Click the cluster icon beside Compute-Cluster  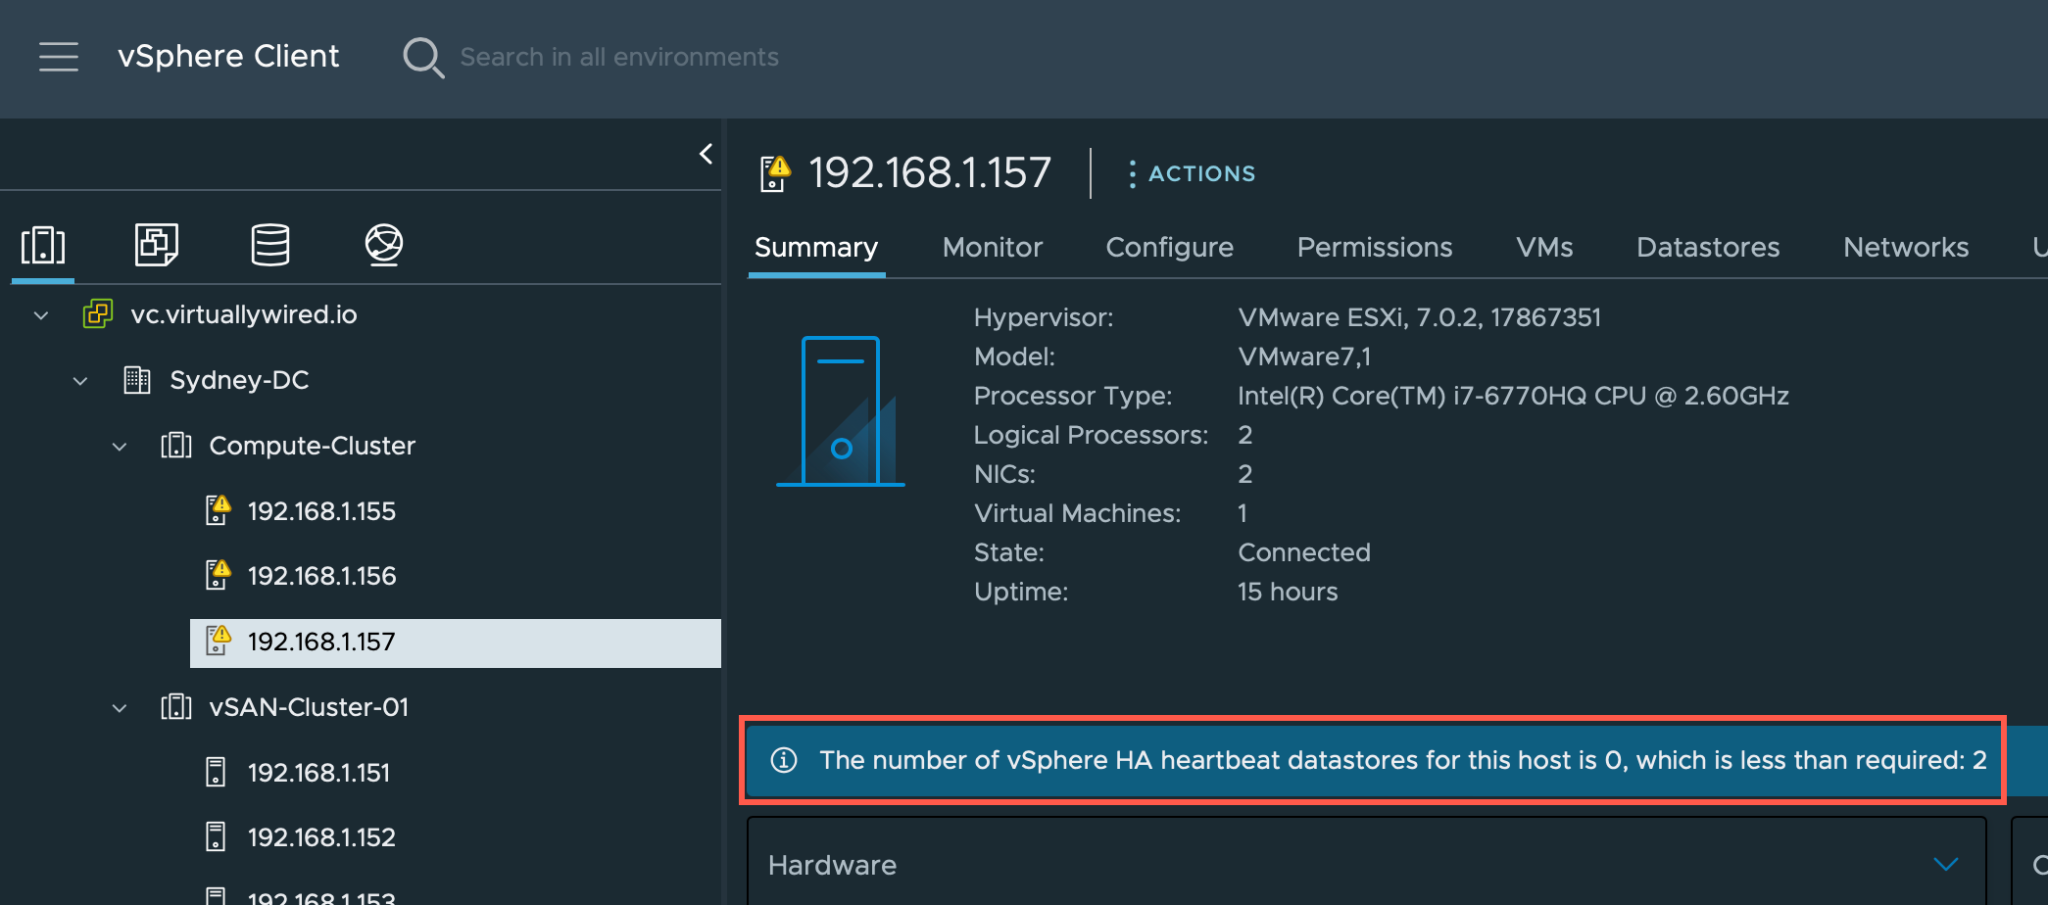176,445
